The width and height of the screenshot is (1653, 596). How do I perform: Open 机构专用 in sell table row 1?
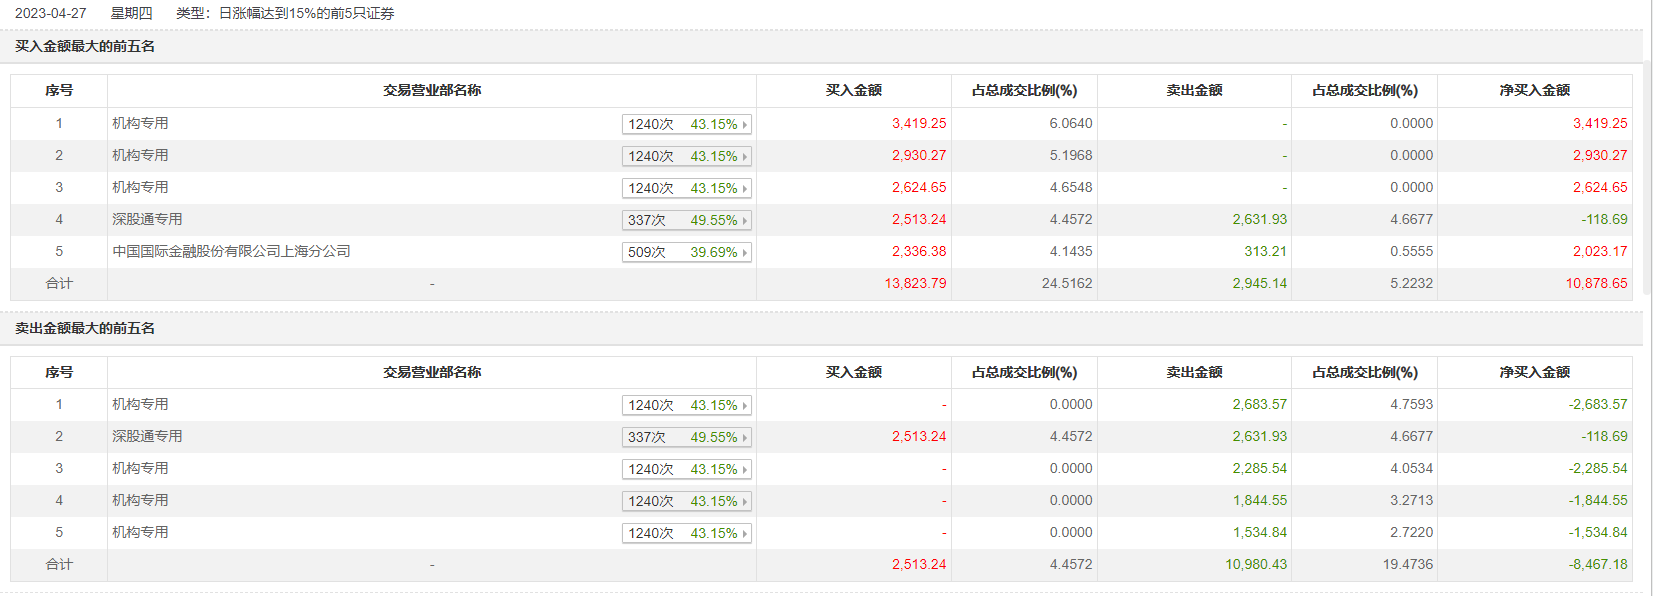(x=140, y=404)
